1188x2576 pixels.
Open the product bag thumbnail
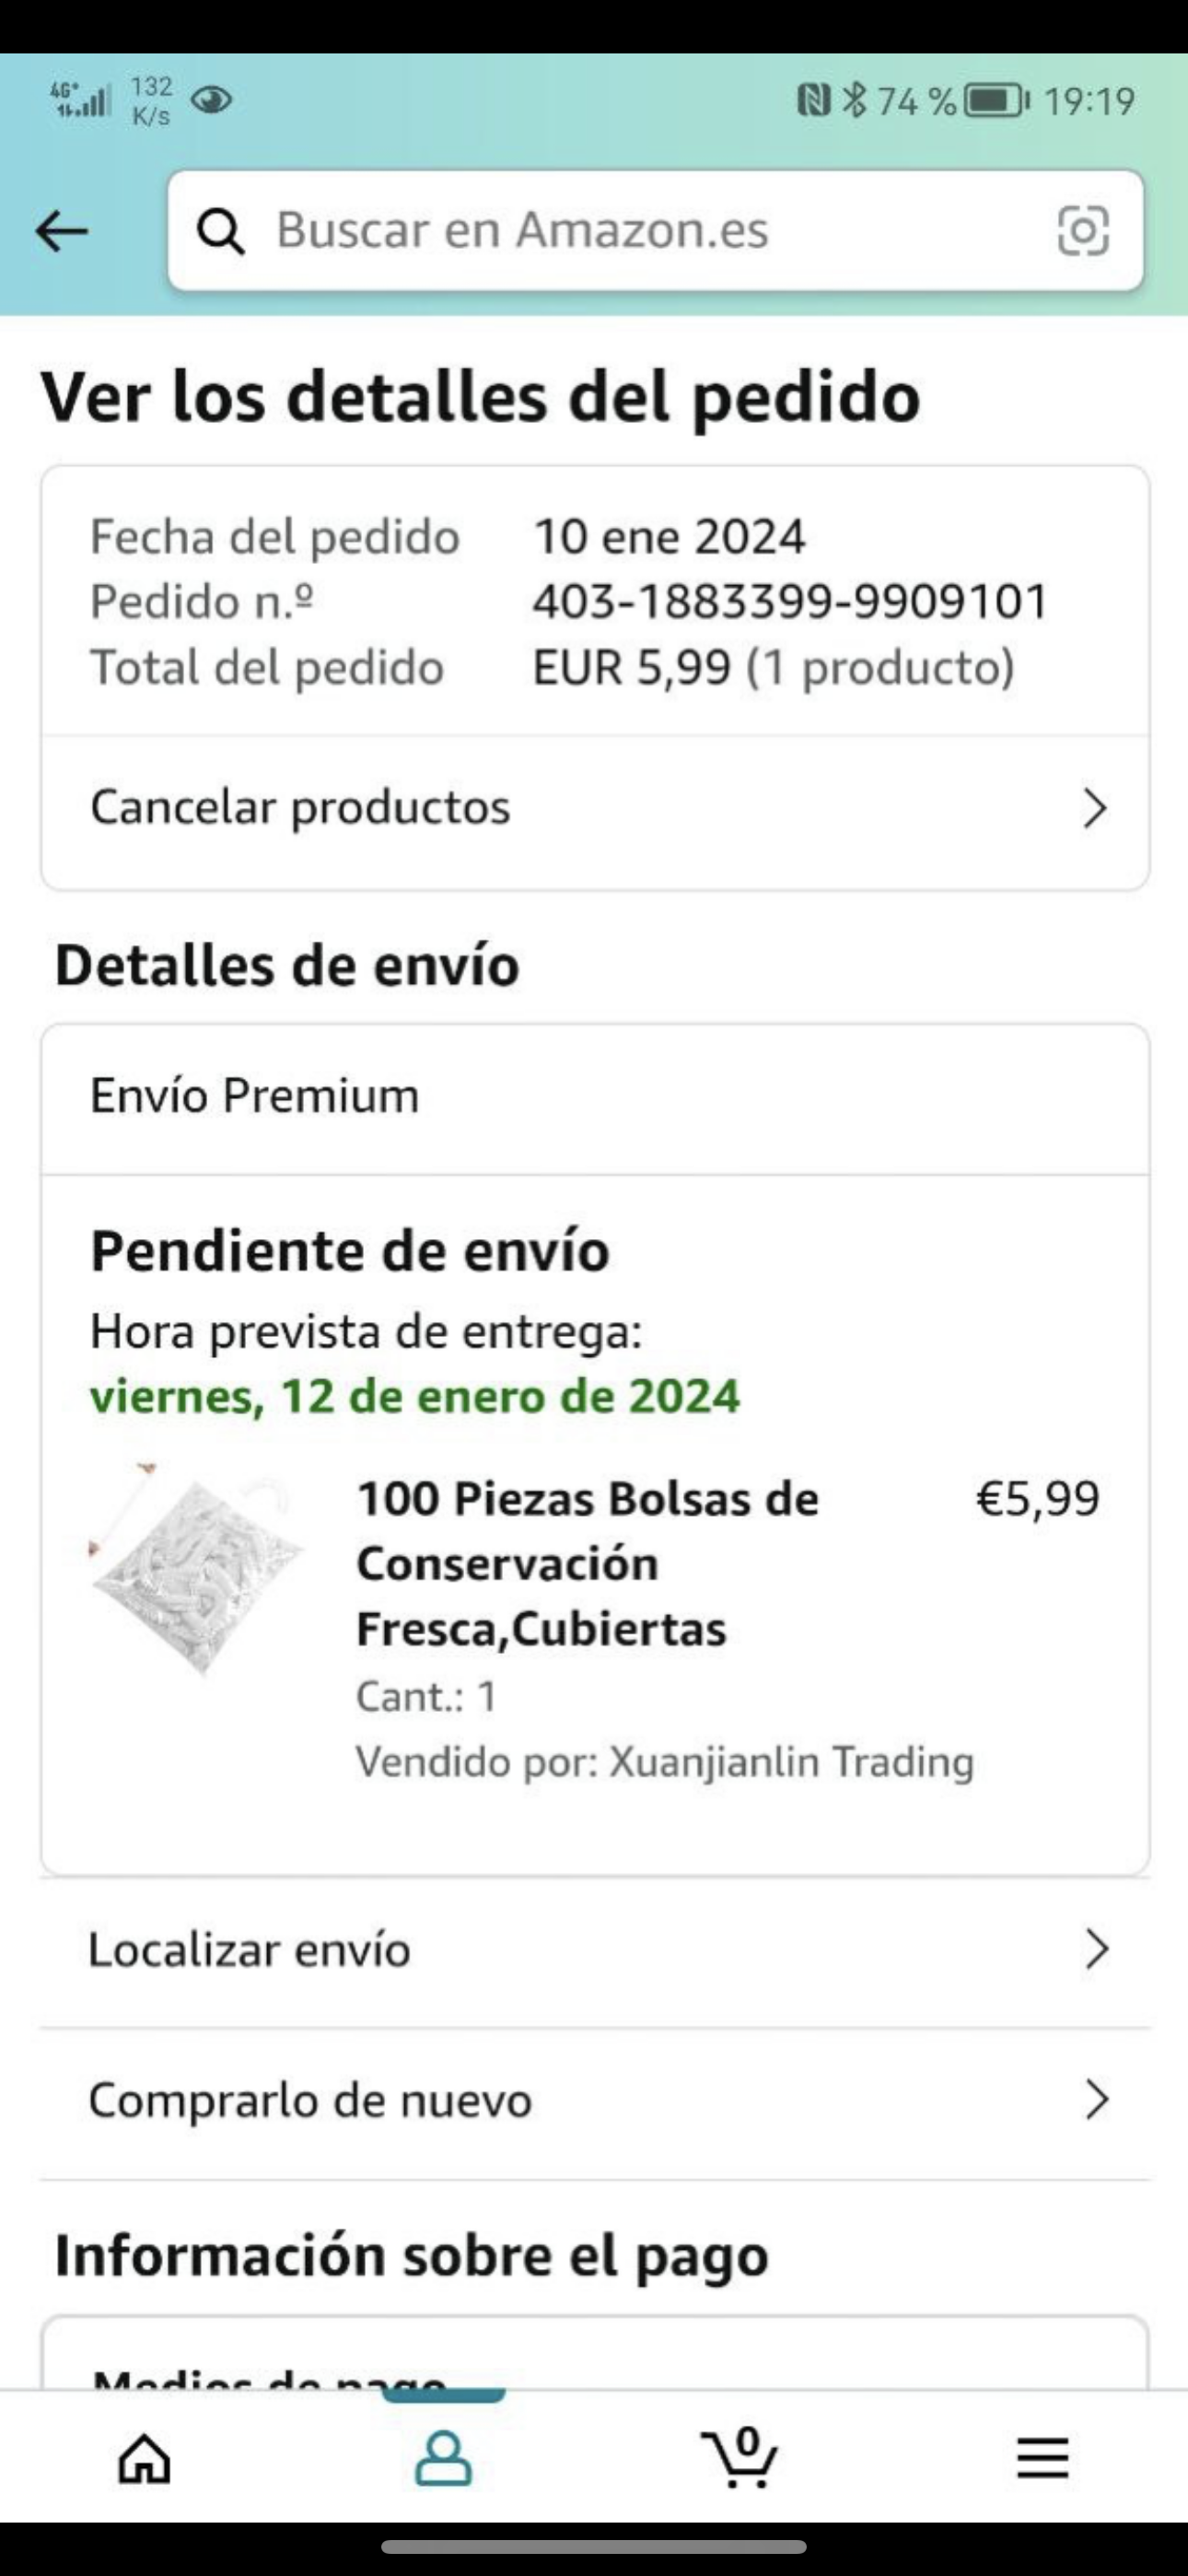[x=197, y=1570]
